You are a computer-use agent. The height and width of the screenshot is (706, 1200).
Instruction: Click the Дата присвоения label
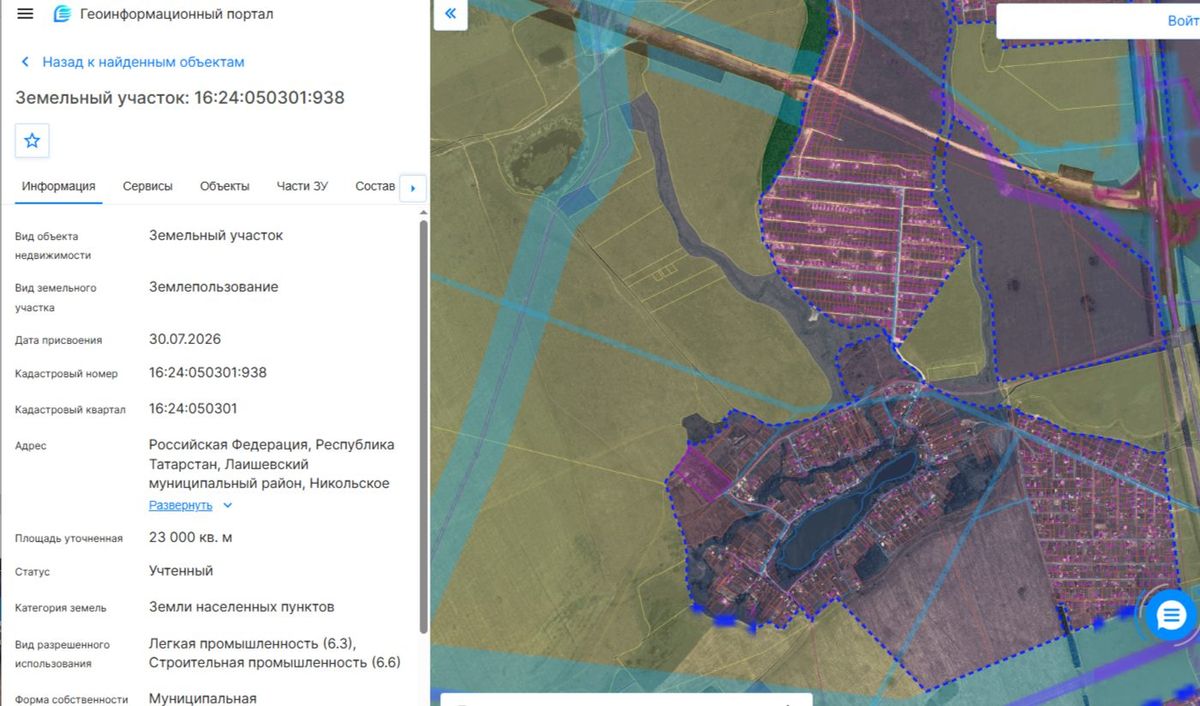click(59, 340)
